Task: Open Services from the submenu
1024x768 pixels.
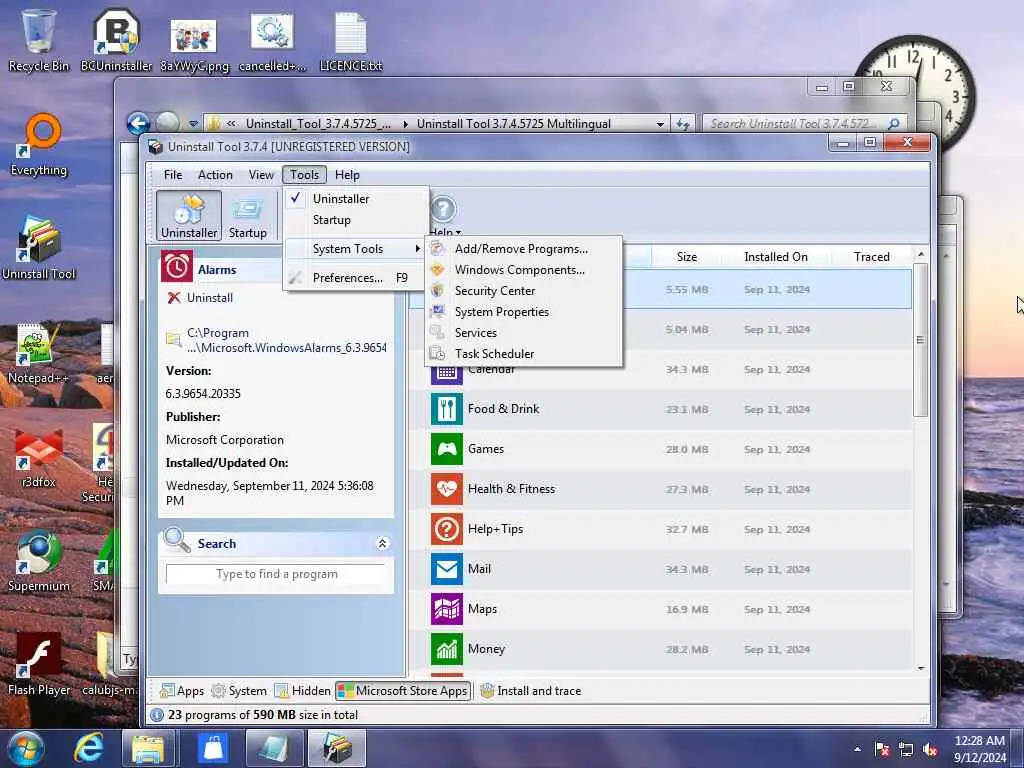Action: point(524,332)
